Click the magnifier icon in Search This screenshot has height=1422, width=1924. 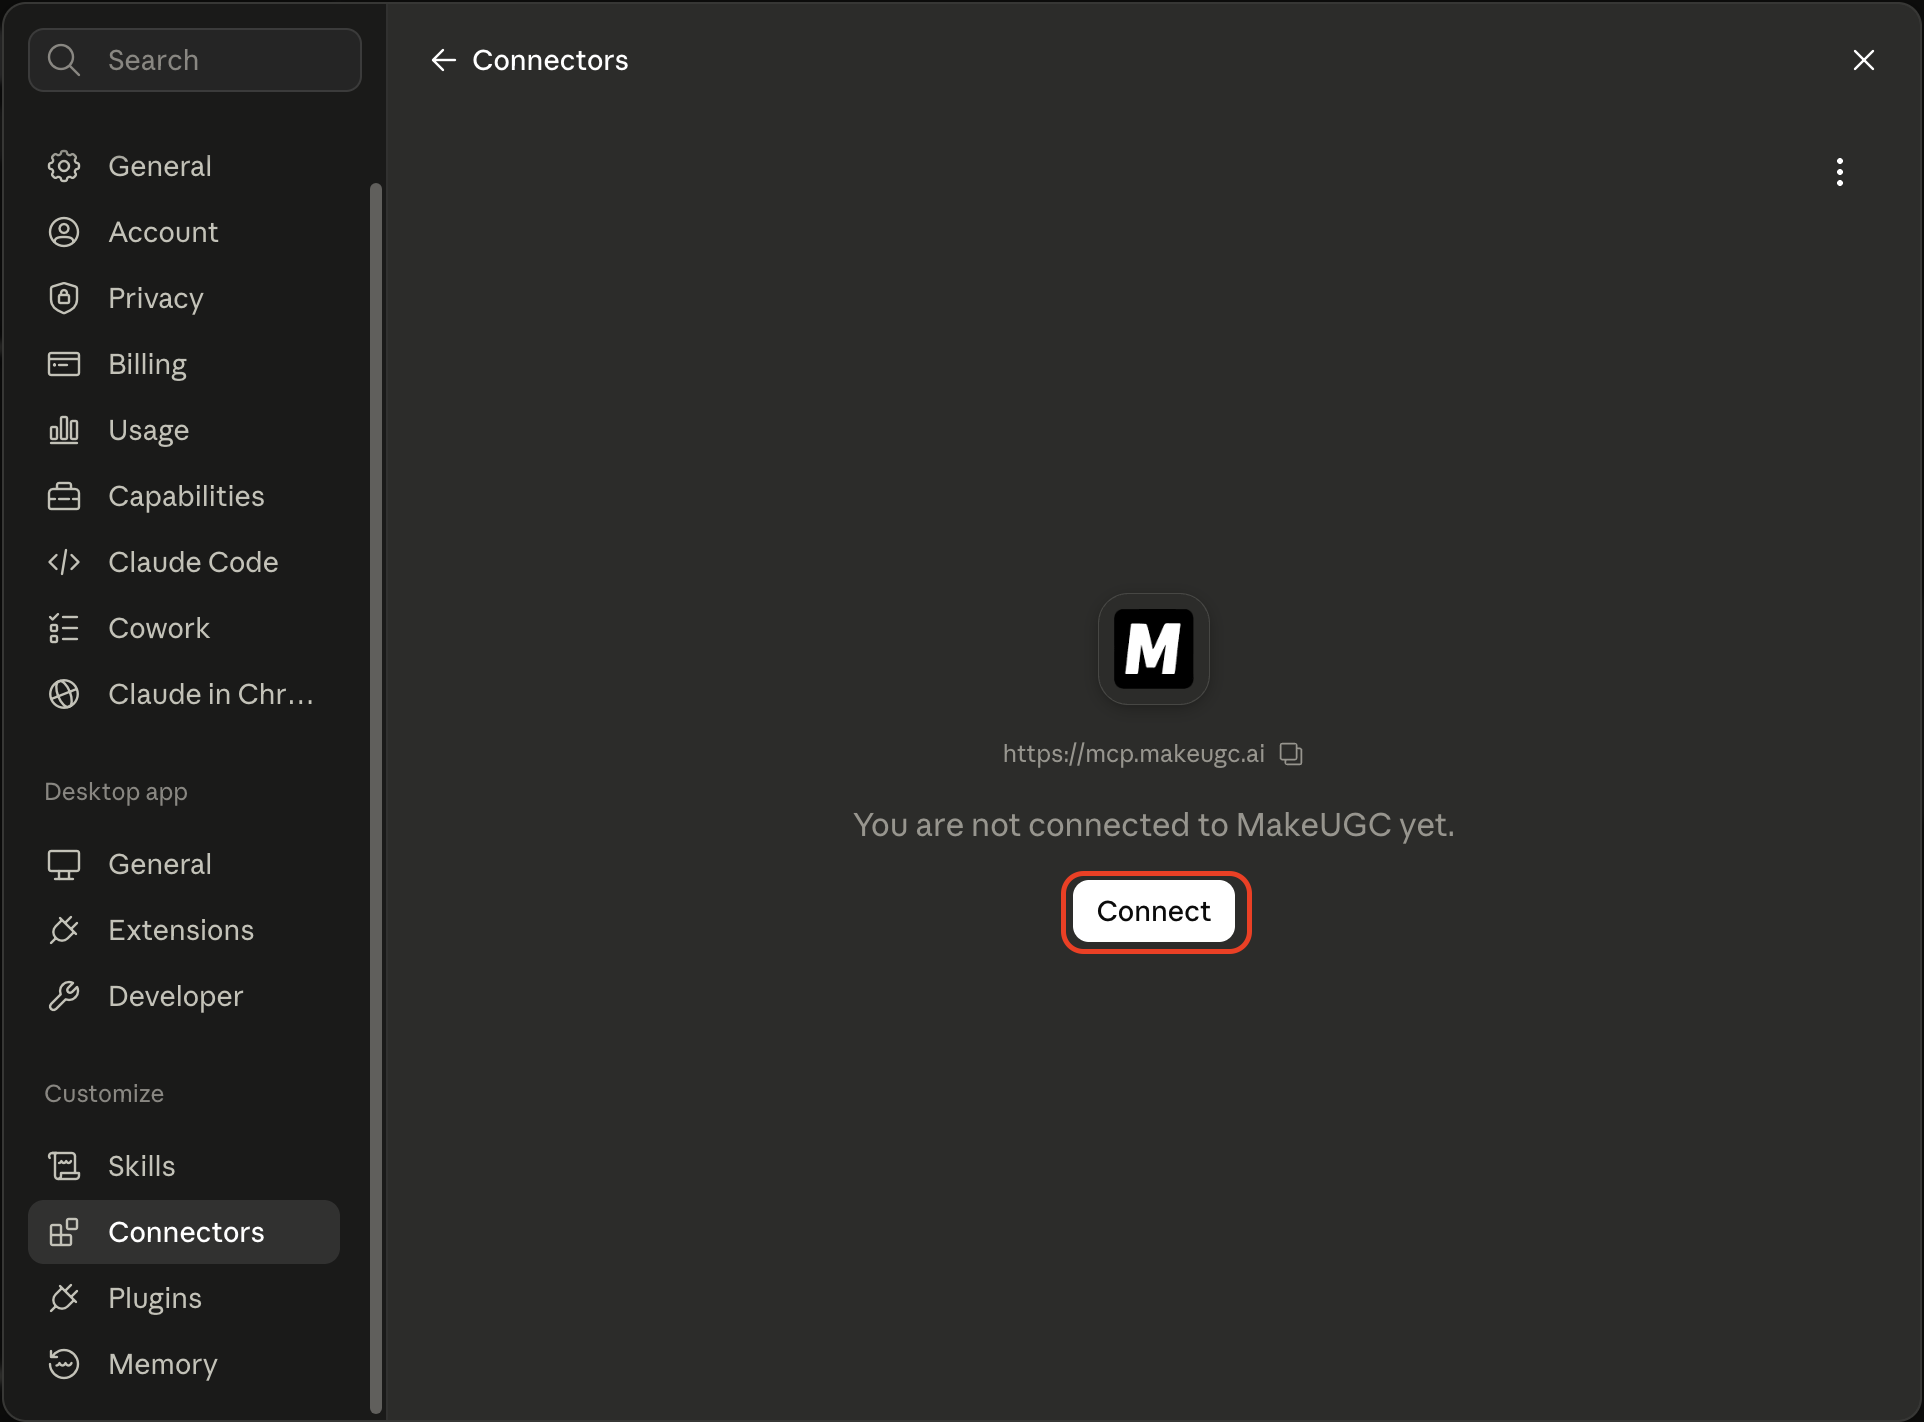(64, 60)
